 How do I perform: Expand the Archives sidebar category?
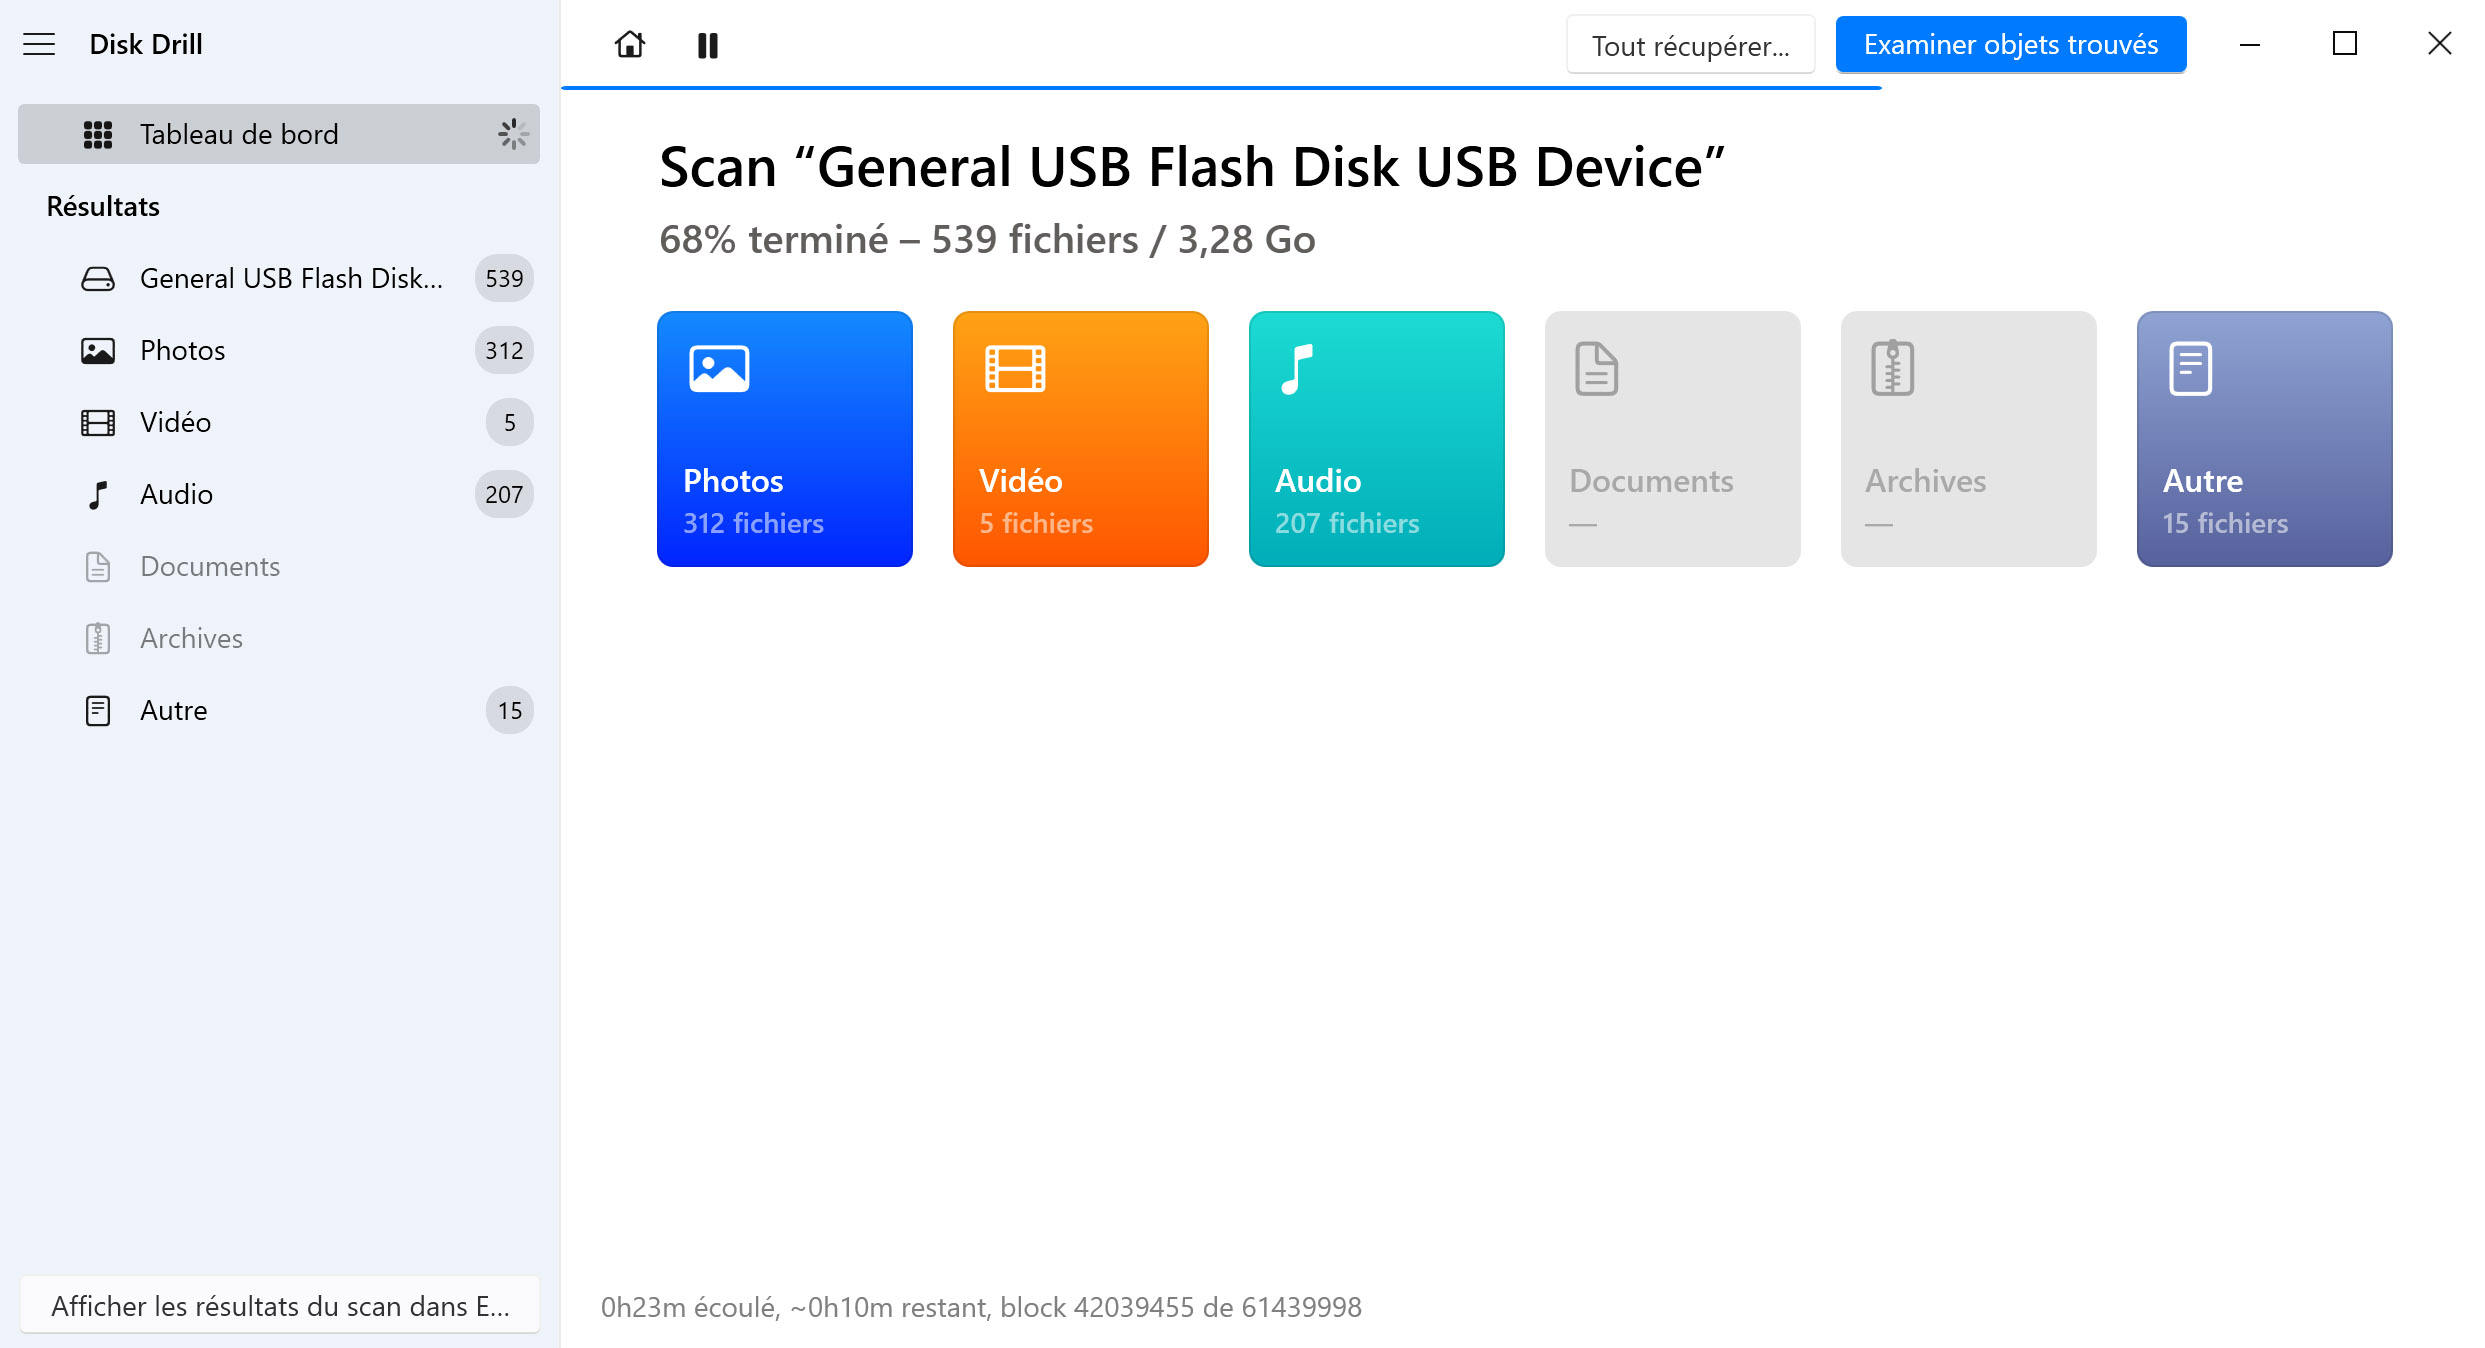click(191, 637)
